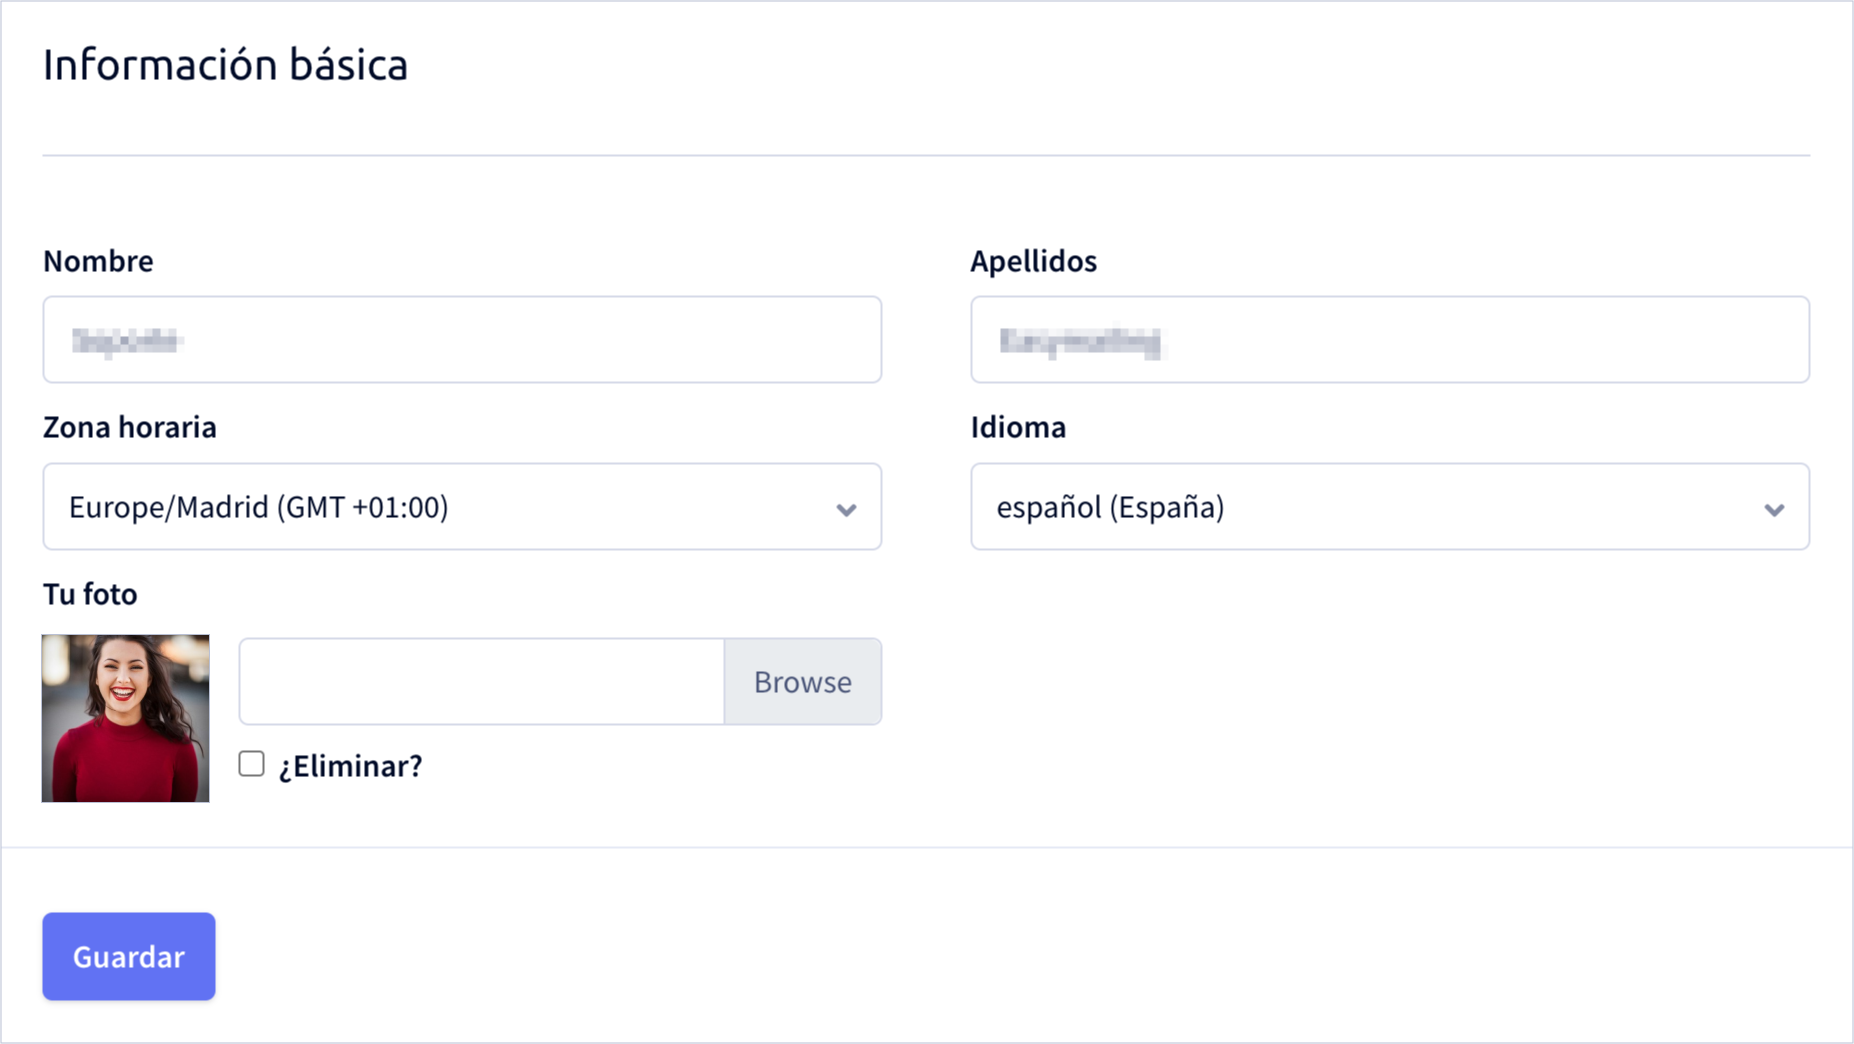Click the chevron arrow in Zona horaria

pos(846,510)
